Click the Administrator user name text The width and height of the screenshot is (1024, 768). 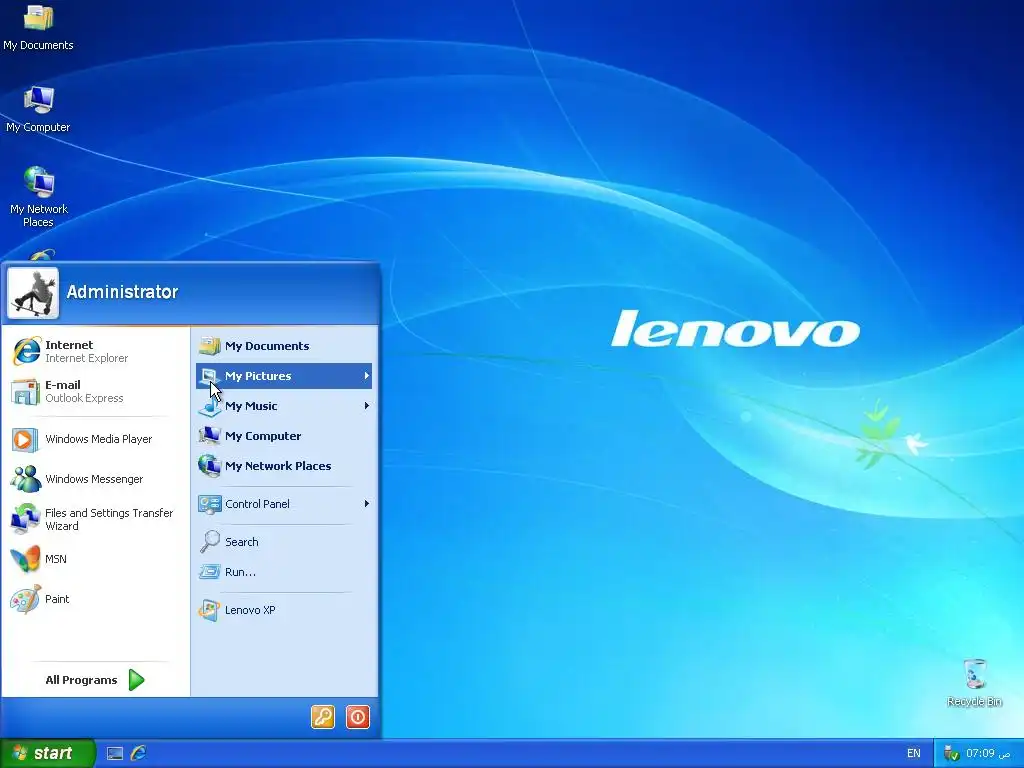click(x=122, y=292)
